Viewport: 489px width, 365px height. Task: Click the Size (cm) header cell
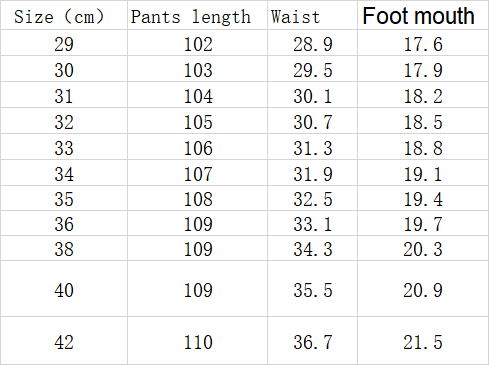tap(64, 15)
